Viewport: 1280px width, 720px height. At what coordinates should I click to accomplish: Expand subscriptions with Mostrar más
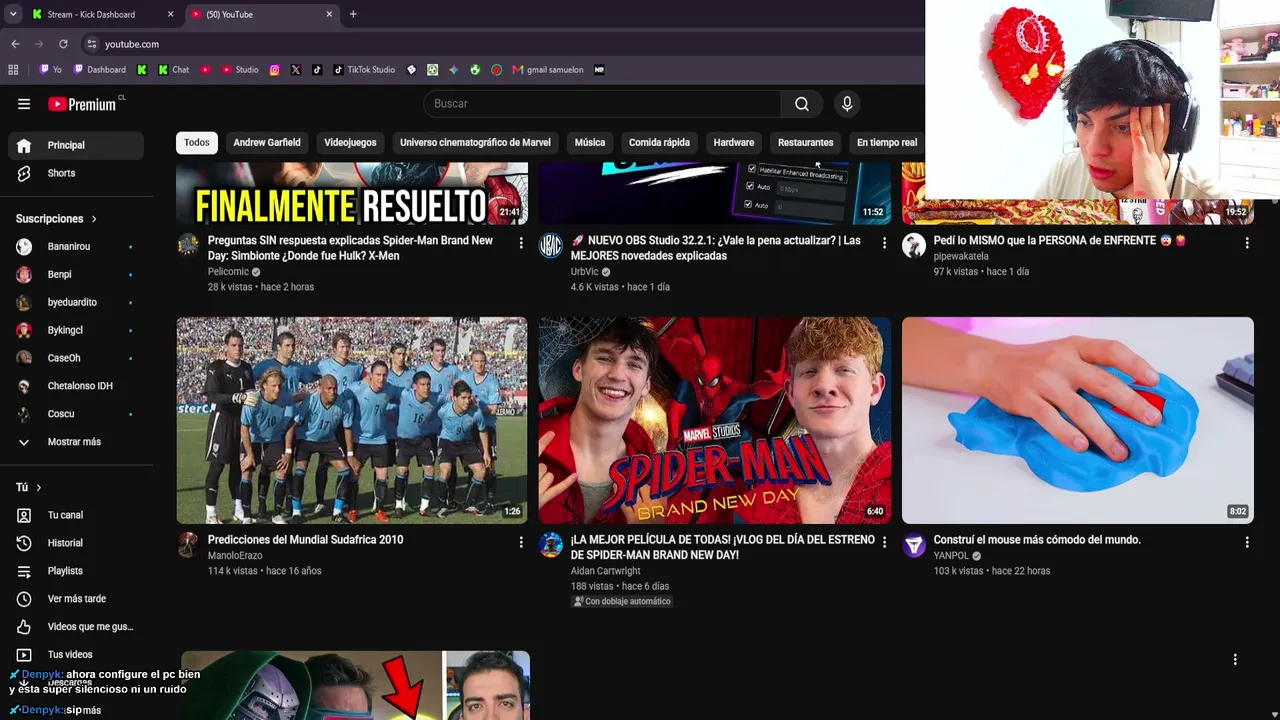(76, 442)
